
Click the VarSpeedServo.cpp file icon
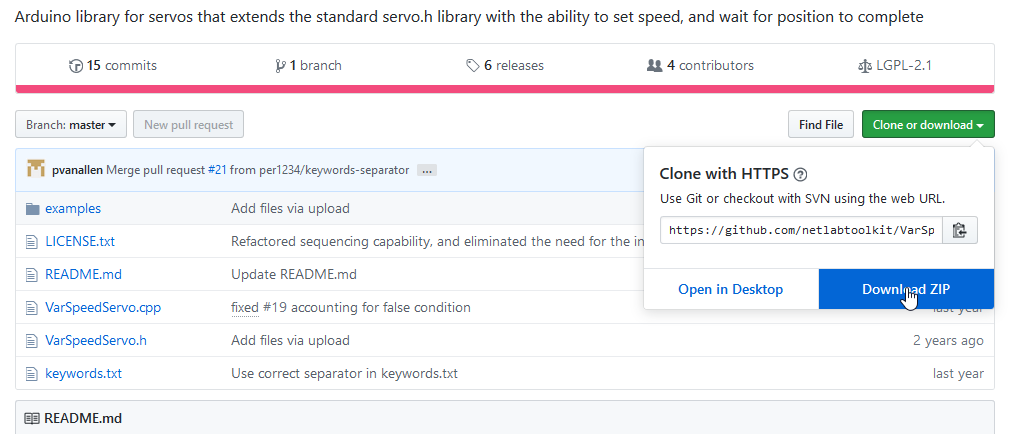click(32, 307)
